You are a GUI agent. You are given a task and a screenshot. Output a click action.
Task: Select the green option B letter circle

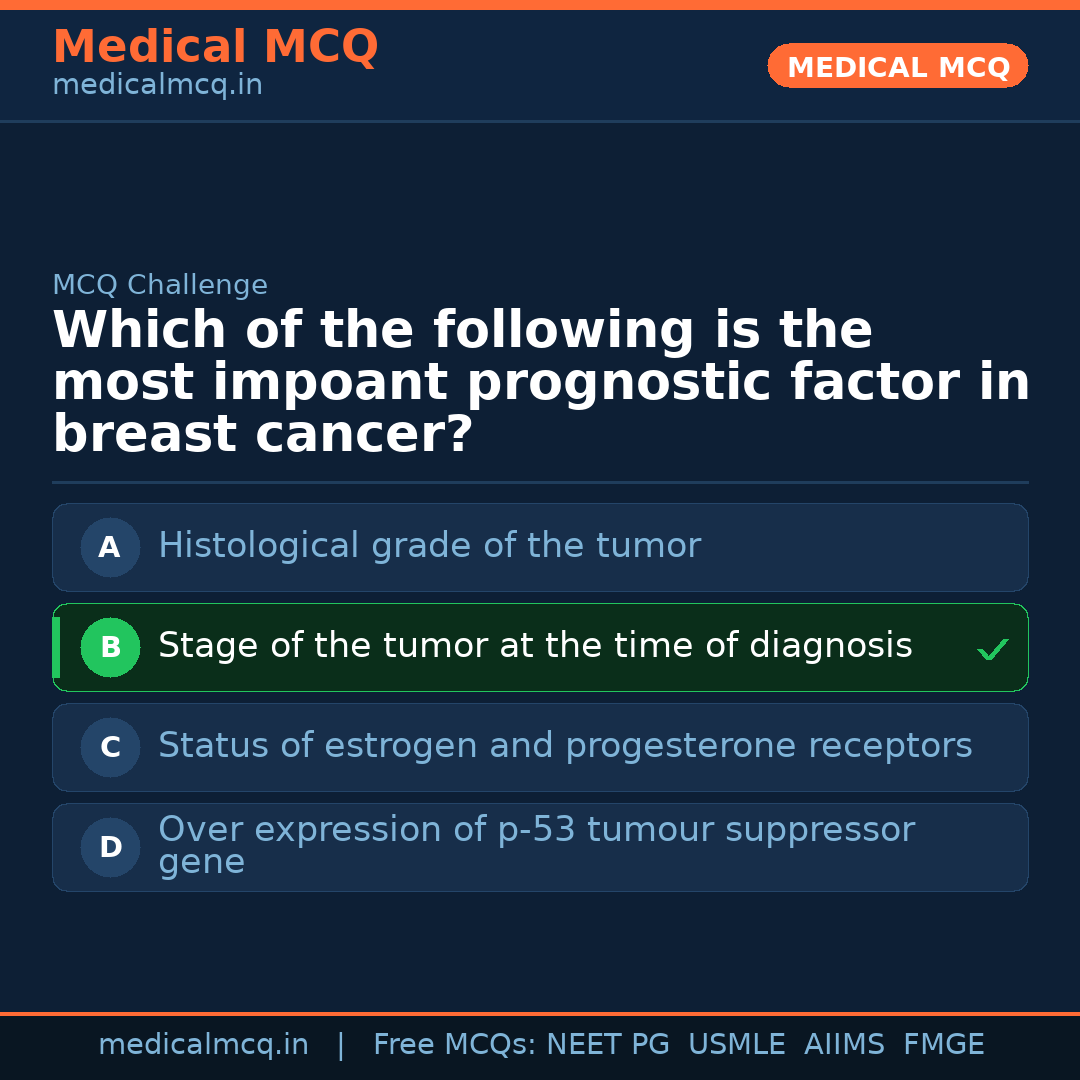[110, 647]
